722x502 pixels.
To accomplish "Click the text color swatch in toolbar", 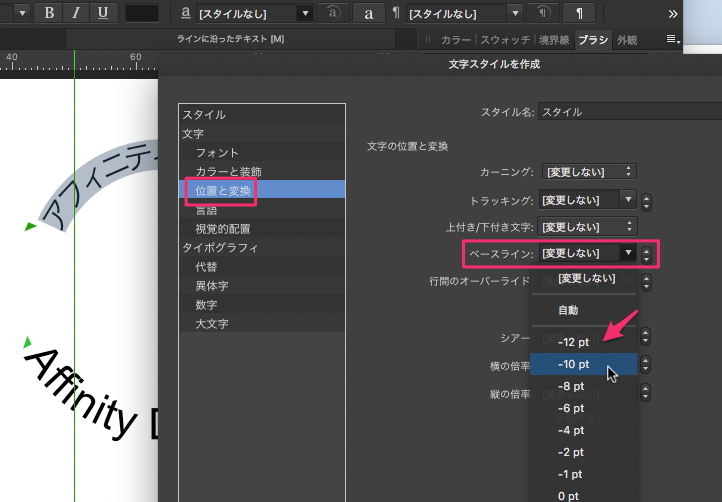I will [142, 13].
